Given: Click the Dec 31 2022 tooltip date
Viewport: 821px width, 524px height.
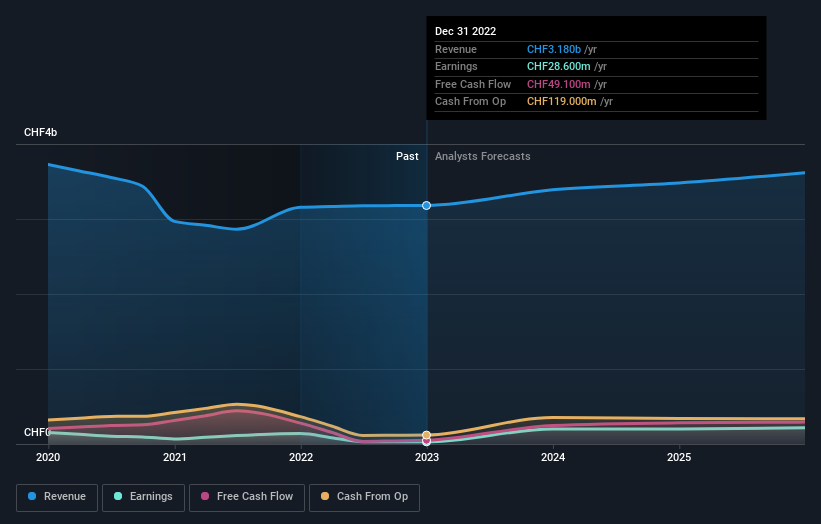Looking at the screenshot, I should click(465, 31).
